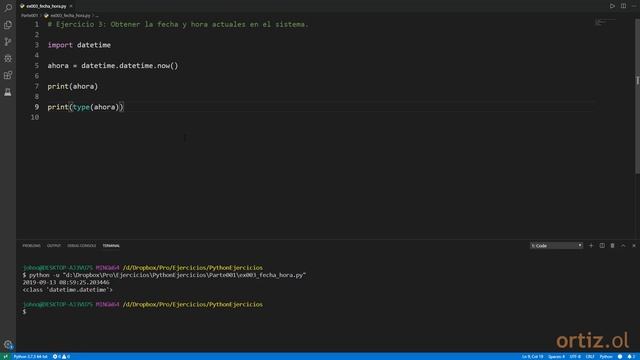Close the ex003_fecha_hora.py tab
Screen dimensions: 640x360
(x=71, y=6)
